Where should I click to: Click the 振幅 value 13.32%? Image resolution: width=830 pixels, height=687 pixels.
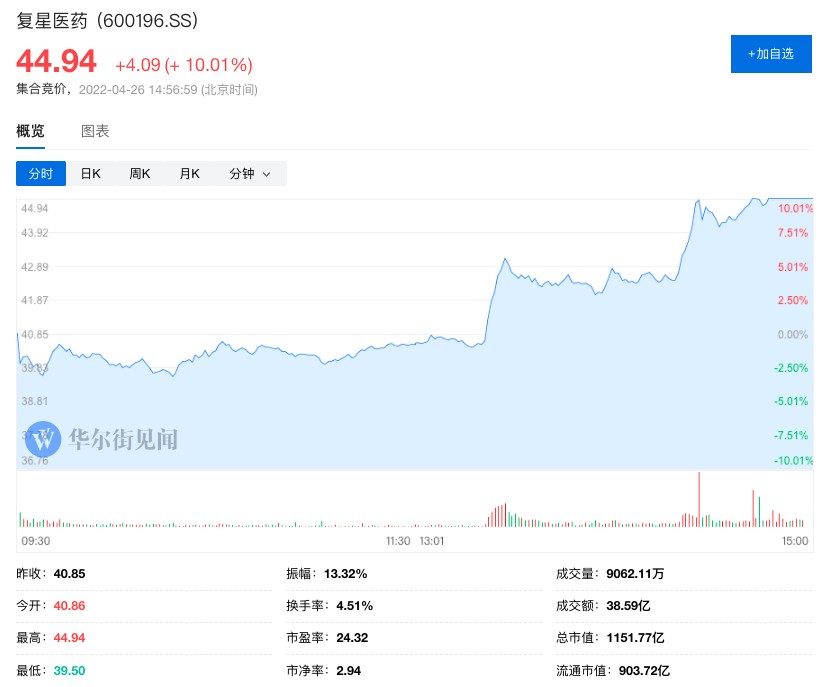coord(346,574)
